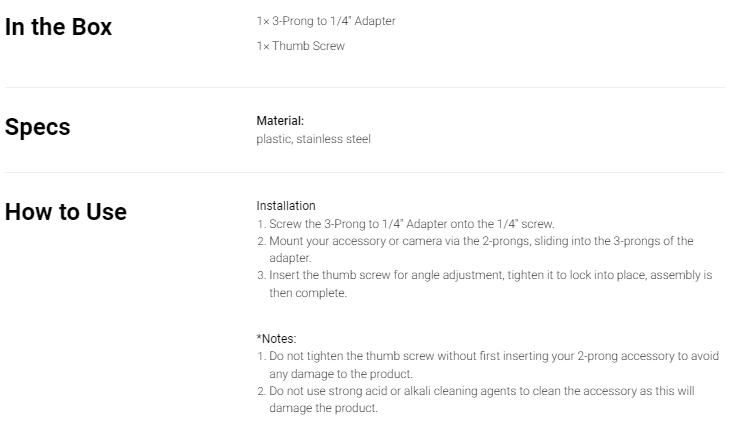
Task: Click the 'How to Use' heading
Action: point(66,212)
